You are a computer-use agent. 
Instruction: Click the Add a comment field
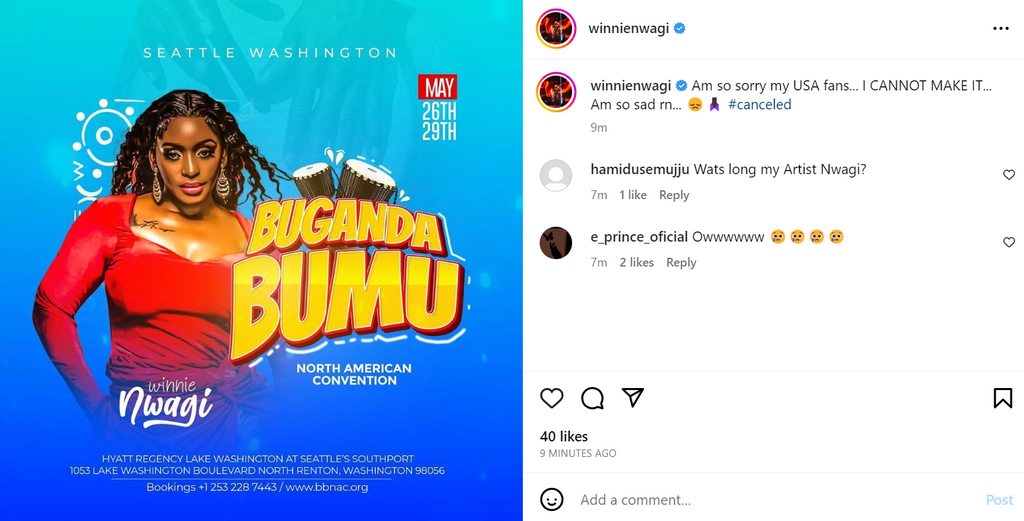777,500
